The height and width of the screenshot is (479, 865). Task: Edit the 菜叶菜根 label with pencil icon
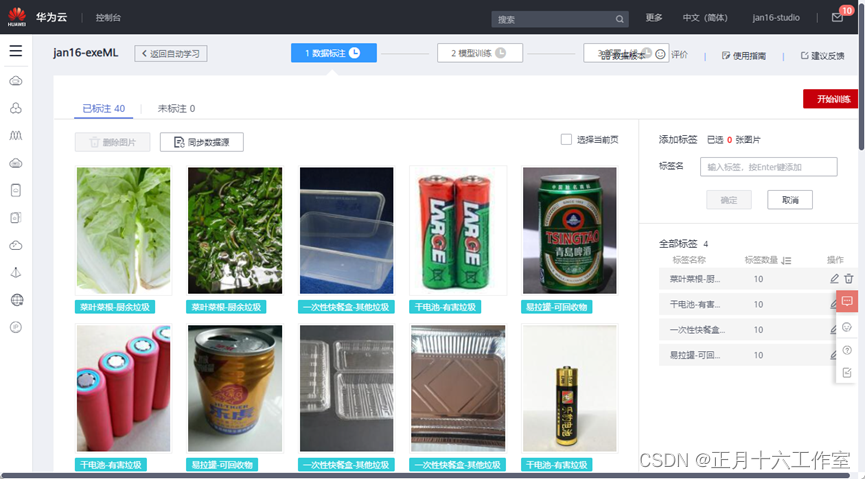point(834,279)
